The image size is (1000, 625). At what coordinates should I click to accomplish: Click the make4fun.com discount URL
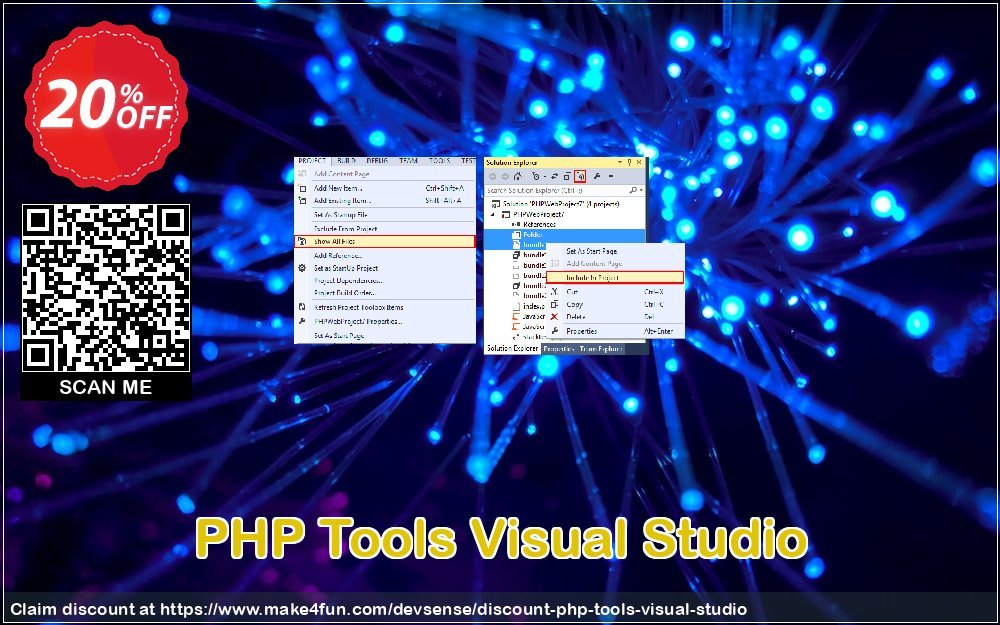[x=453, y=609]
